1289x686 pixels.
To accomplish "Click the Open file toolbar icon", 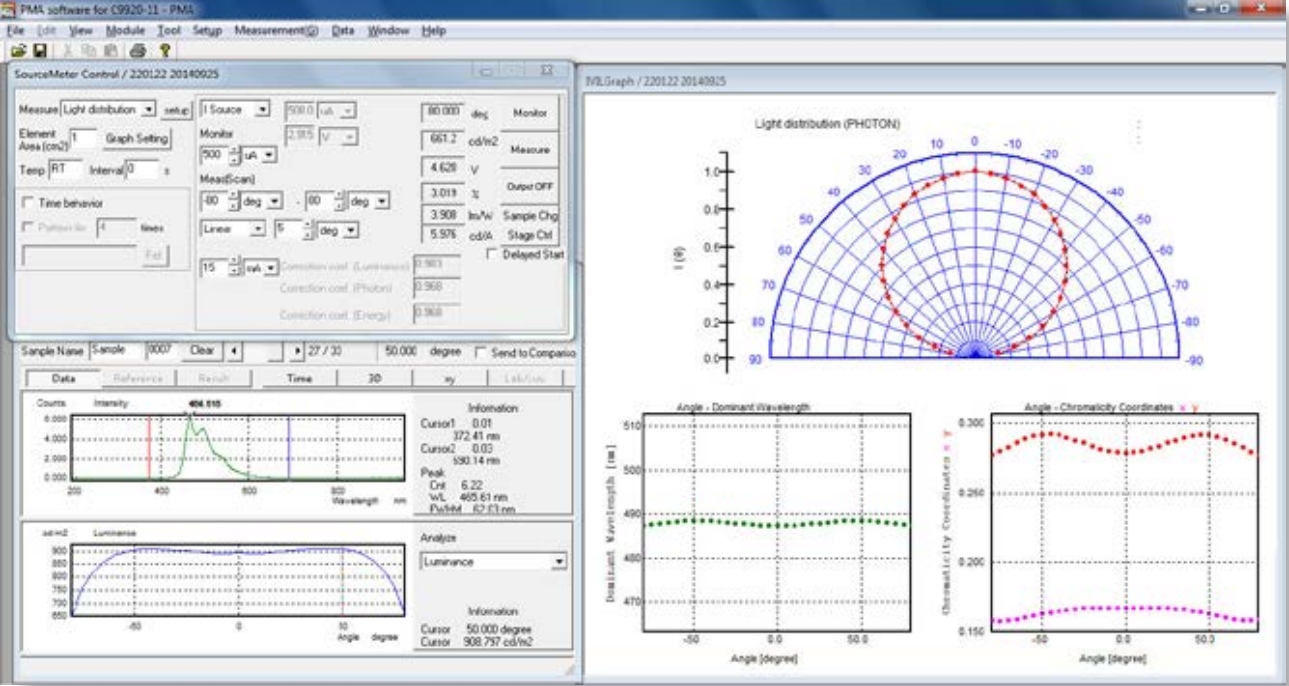I will [17, 49].
